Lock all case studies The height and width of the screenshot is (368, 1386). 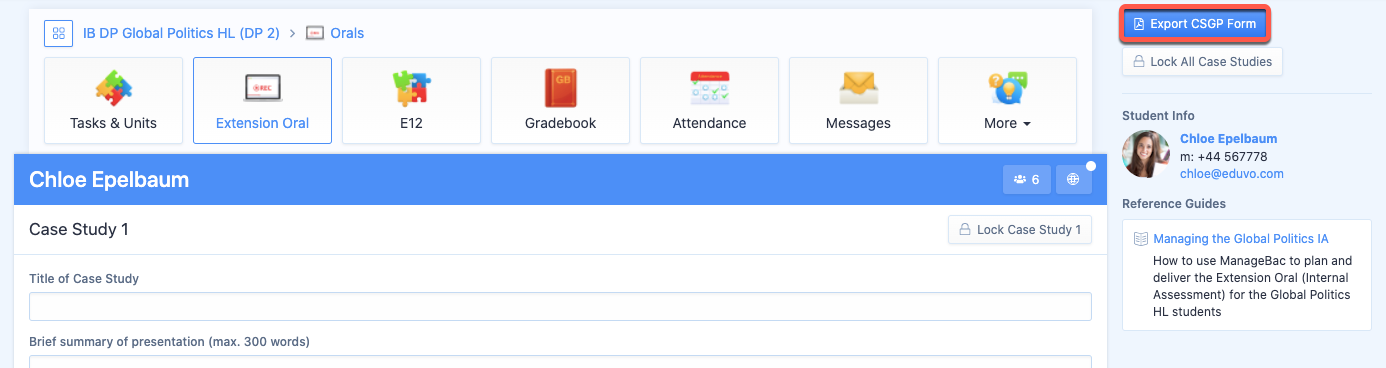click(x=1202, y=61)
